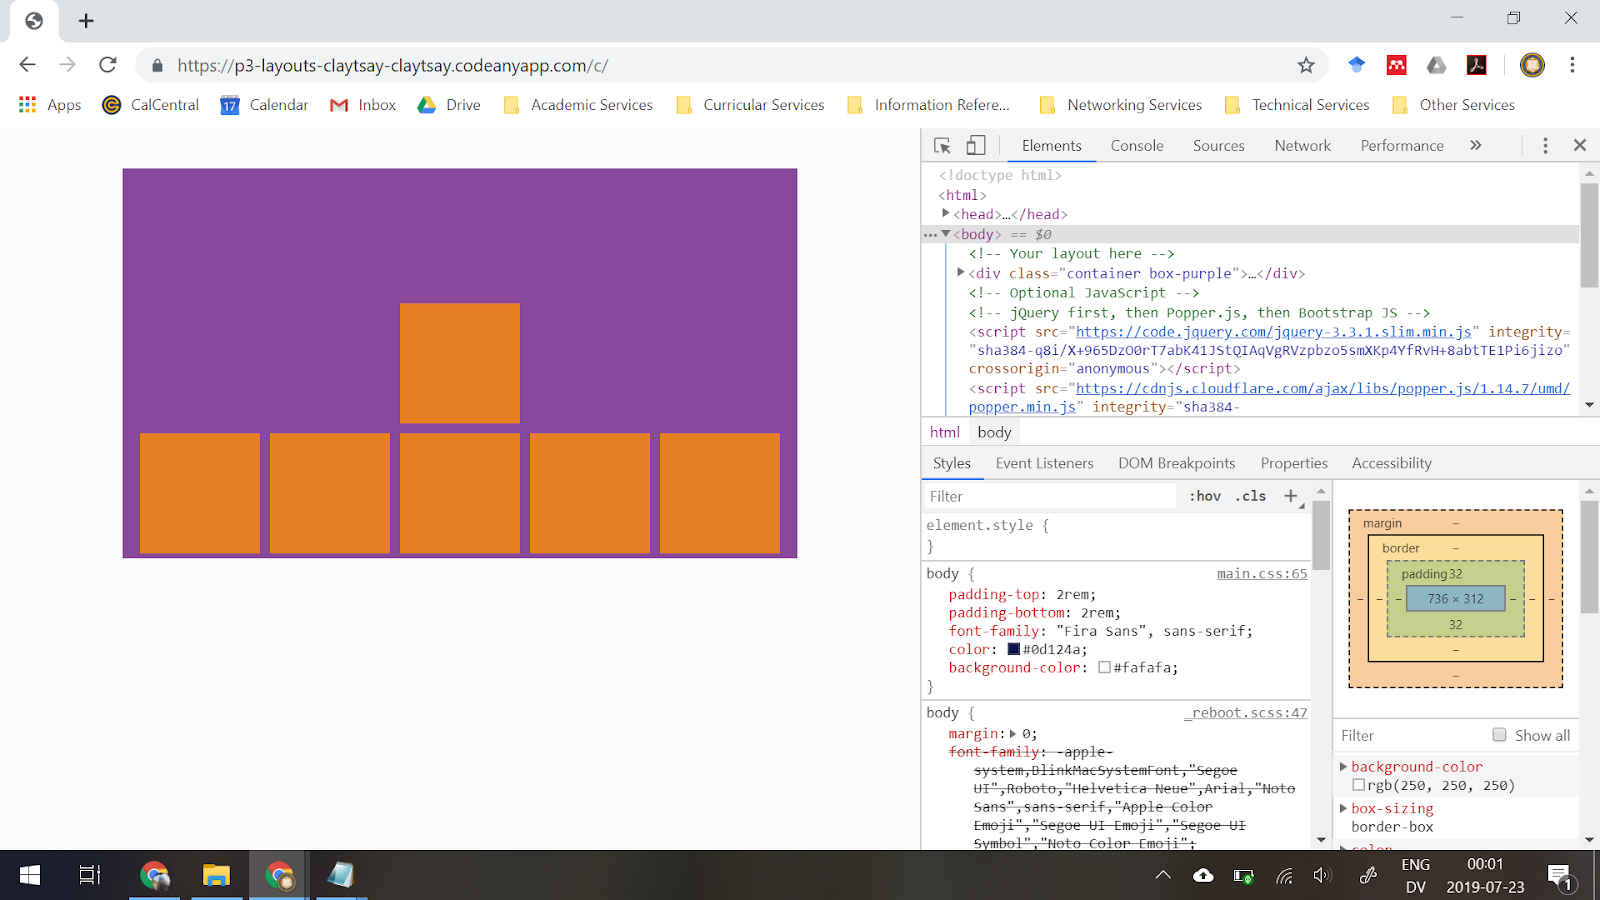Viewport: 1600px width, 900px height.
Task: Add a new style rule plus icon
Action: click(1291, 496)
